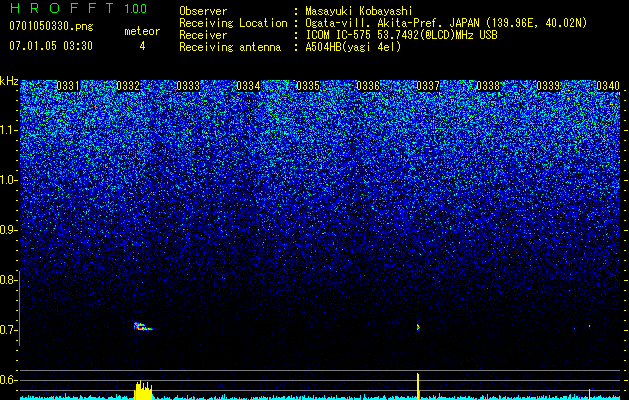This screenshot has width=629, height=400.
Task: Click the date stamp 07.01.05 03:30
Action: [51, 46]
